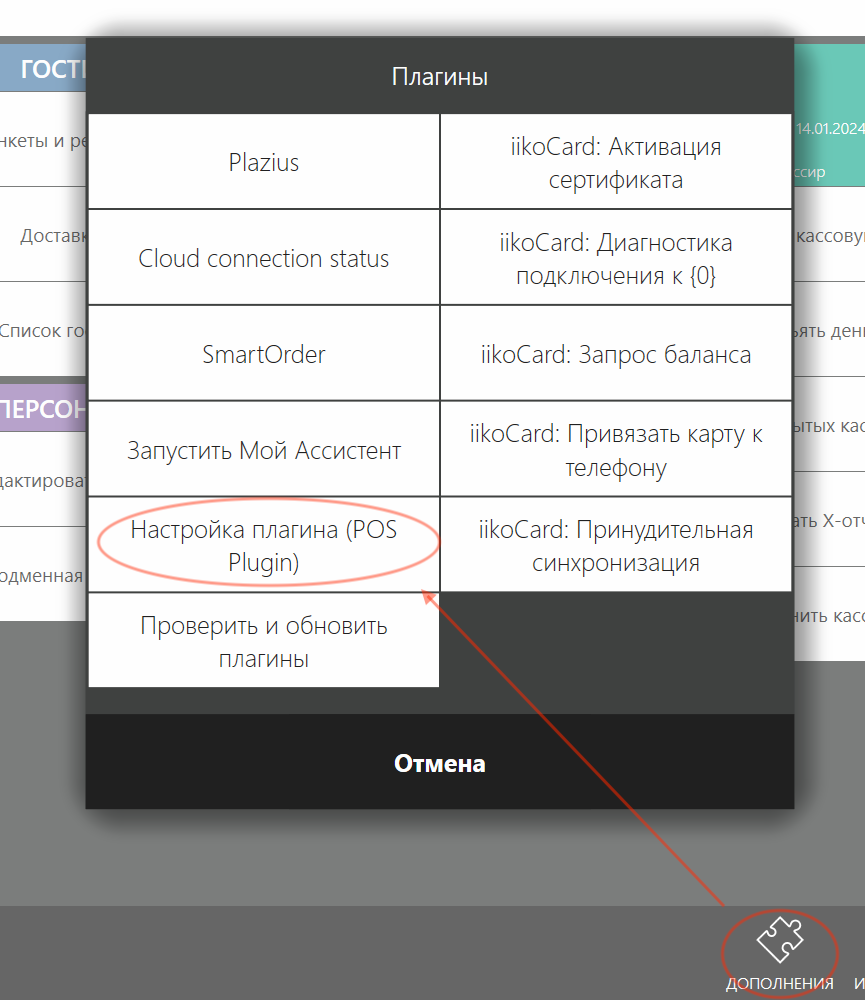Screen dimensions: 865x1000
Task: Open Cloud connection status plugin
Action: pos(263,258)
